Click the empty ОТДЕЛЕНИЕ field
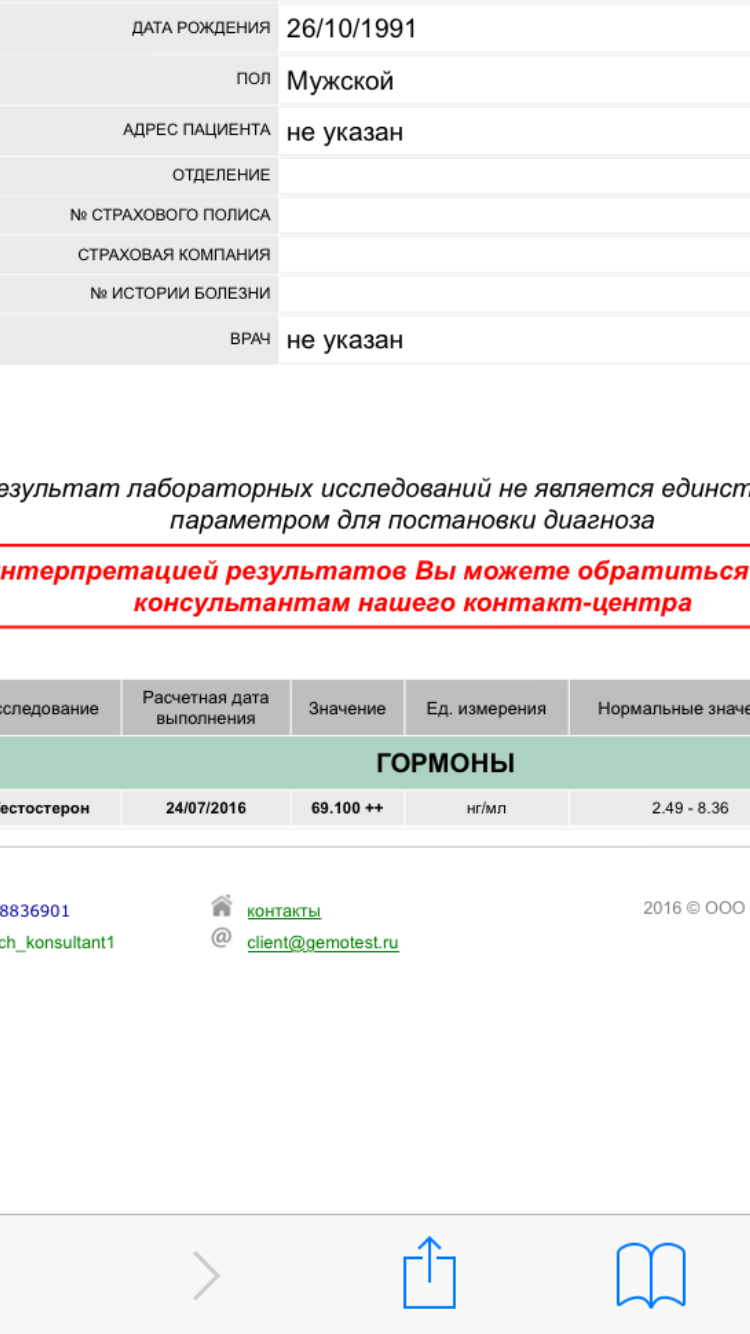The width and height of the screenshot is (750, 1334). tap(513, 175)
